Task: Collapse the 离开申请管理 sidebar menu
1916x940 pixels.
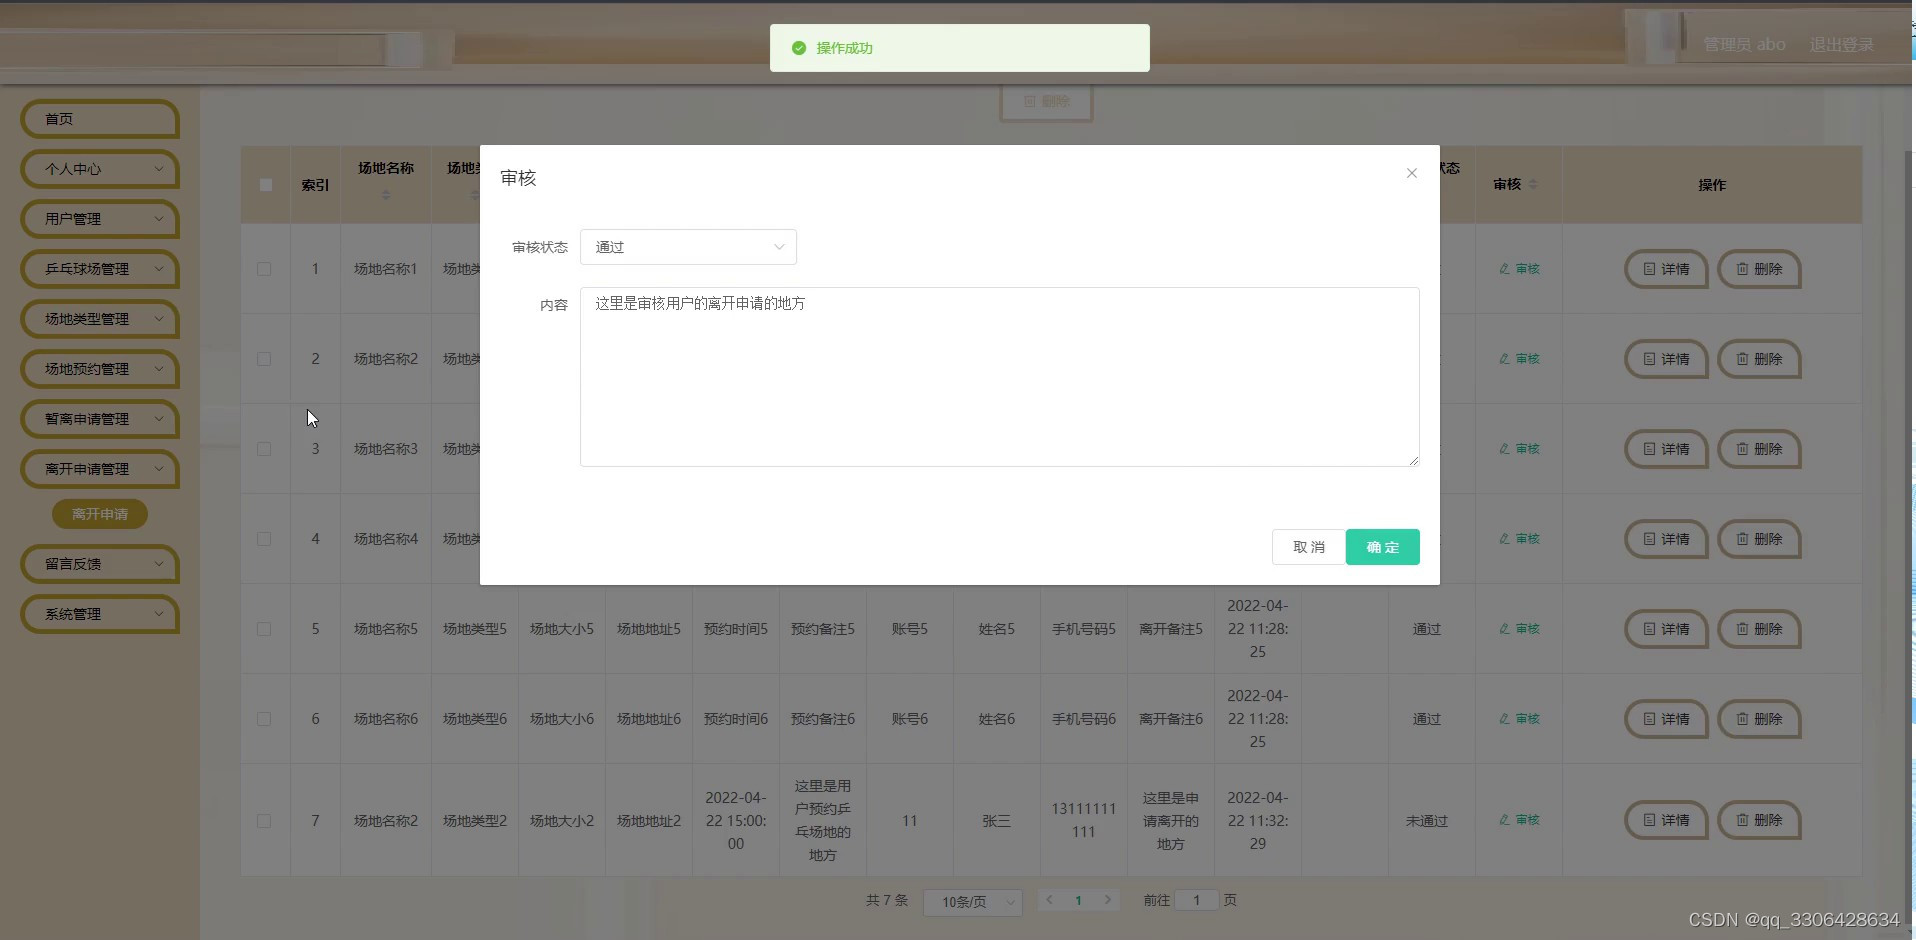Action: 100,469
